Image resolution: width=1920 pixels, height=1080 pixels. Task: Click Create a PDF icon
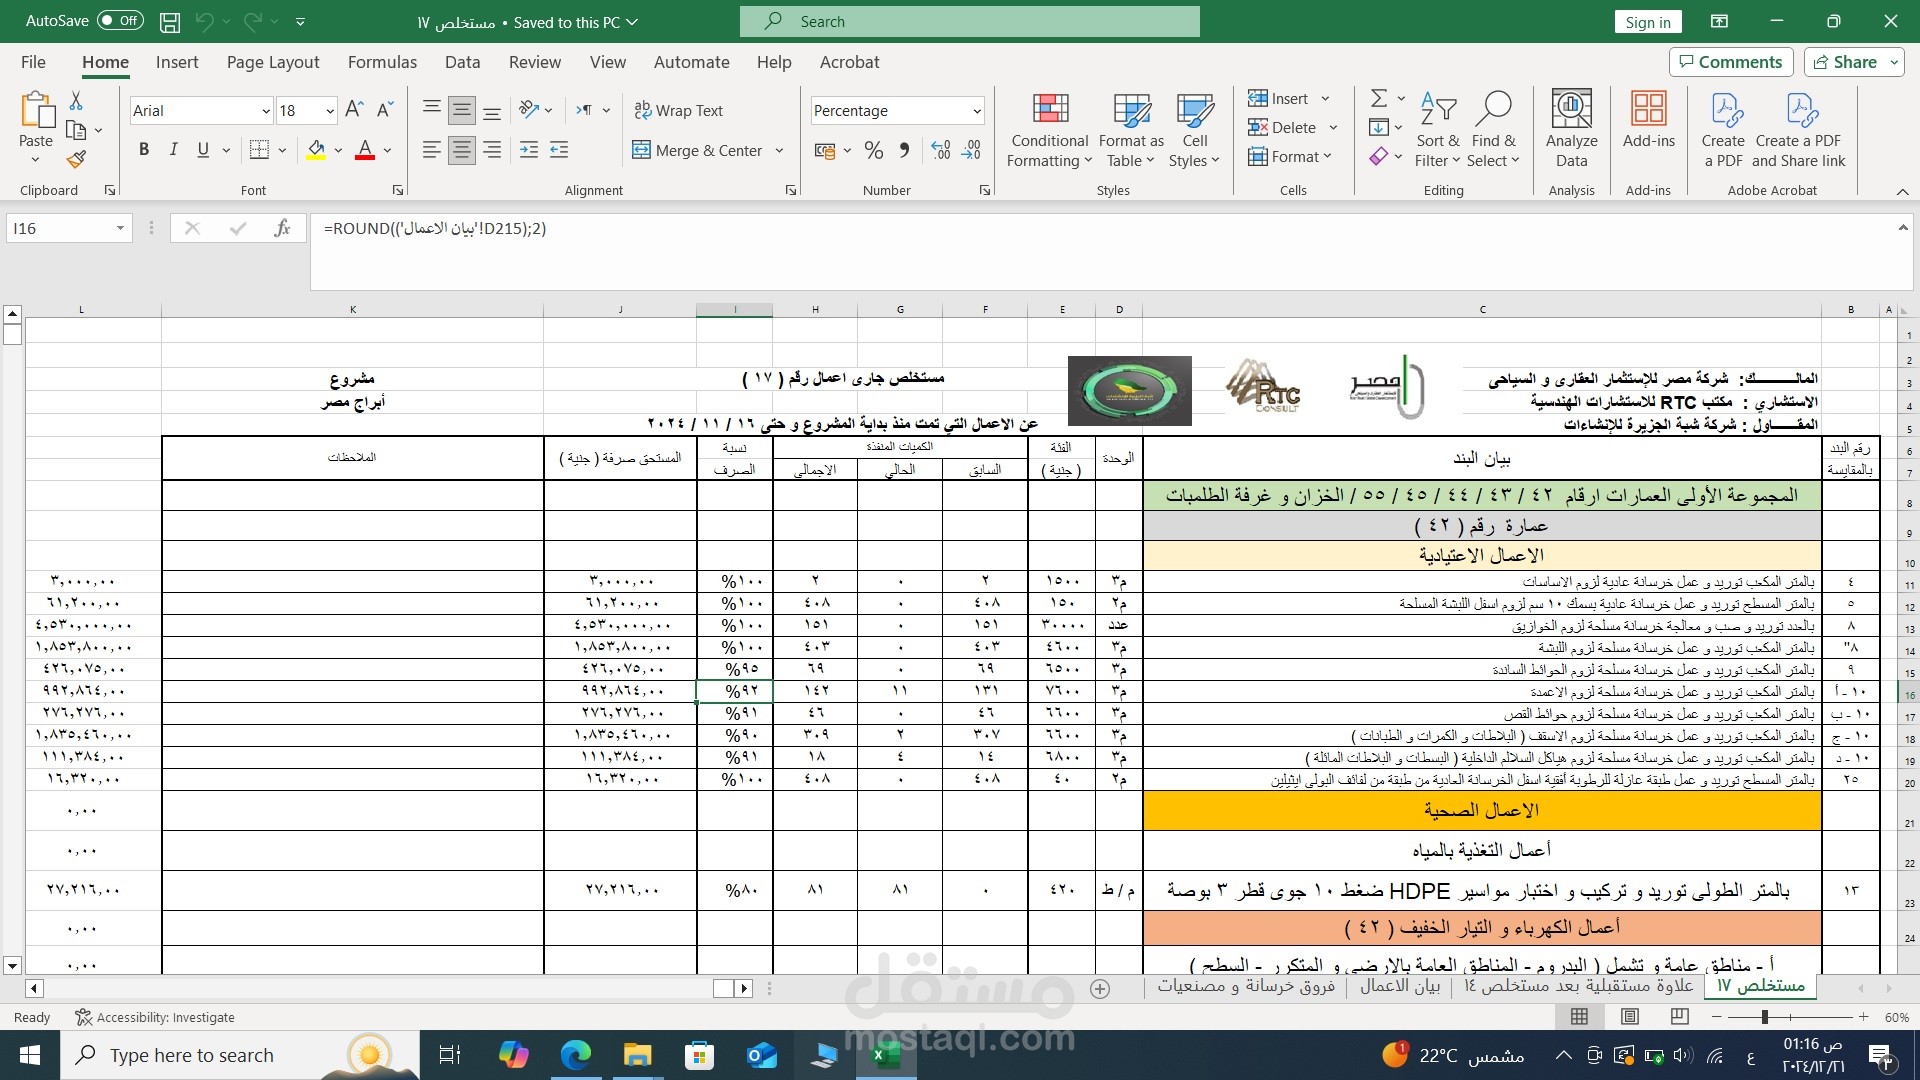coord(1723,129)
